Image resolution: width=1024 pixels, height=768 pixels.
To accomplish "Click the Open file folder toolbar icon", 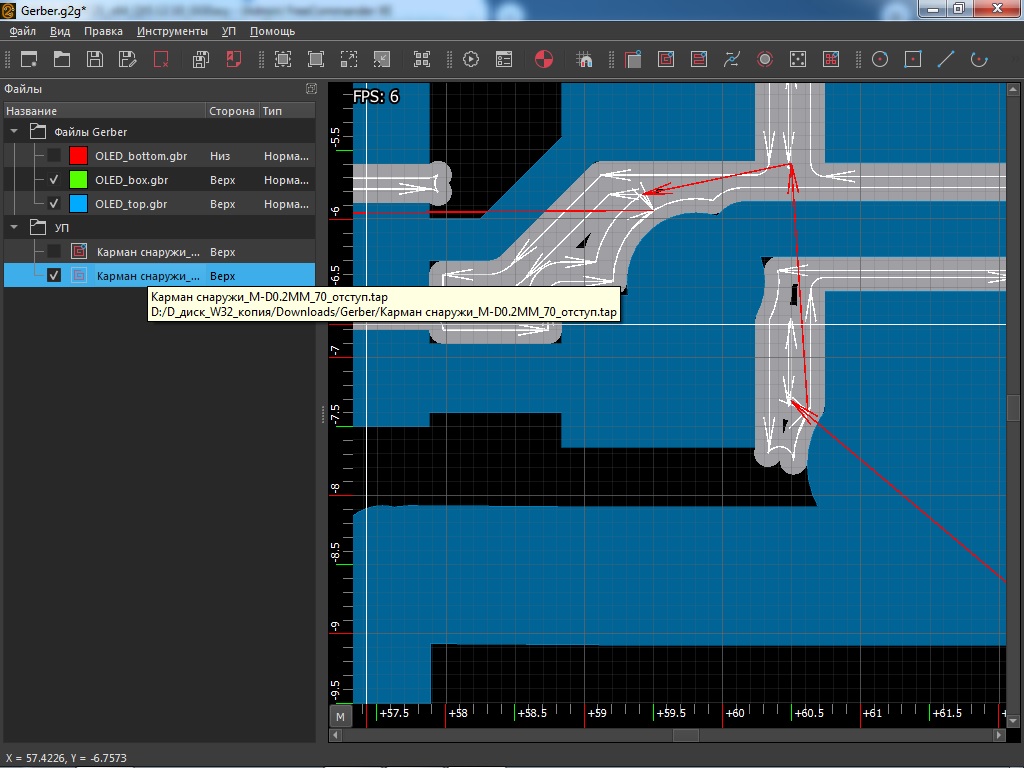I will click(x=62, y=59).
